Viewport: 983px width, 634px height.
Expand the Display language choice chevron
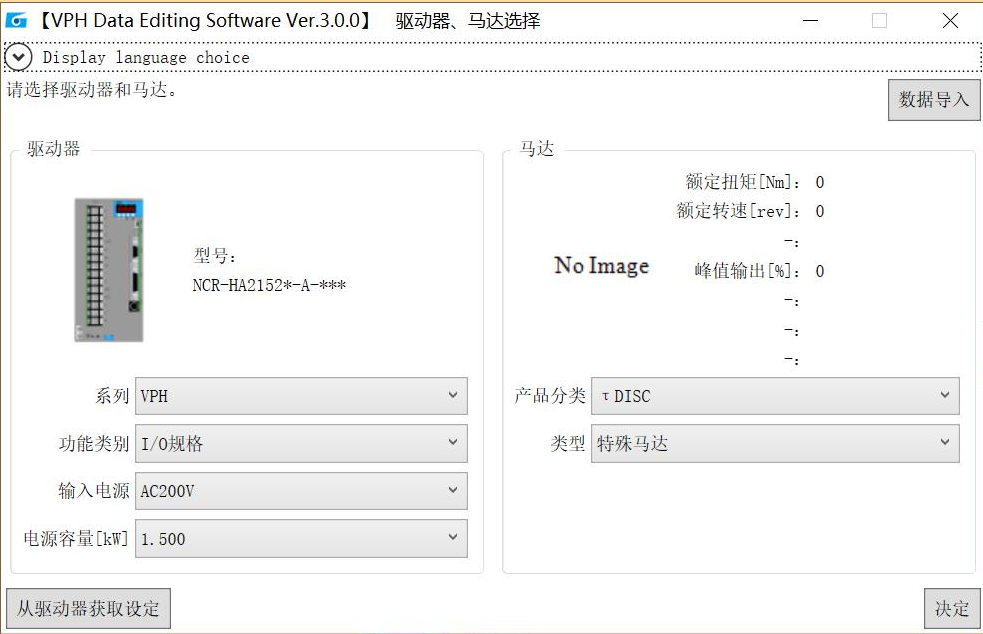[18, 58]
